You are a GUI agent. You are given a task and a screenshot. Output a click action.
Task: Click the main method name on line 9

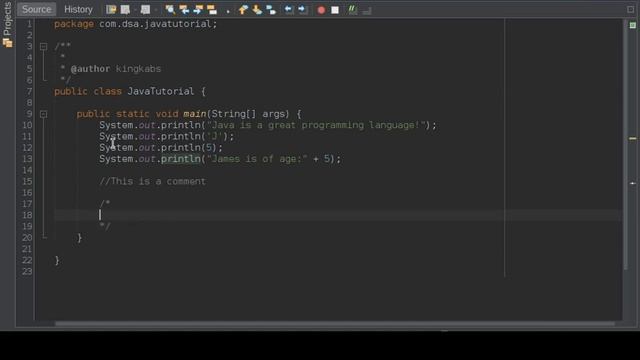195,114
